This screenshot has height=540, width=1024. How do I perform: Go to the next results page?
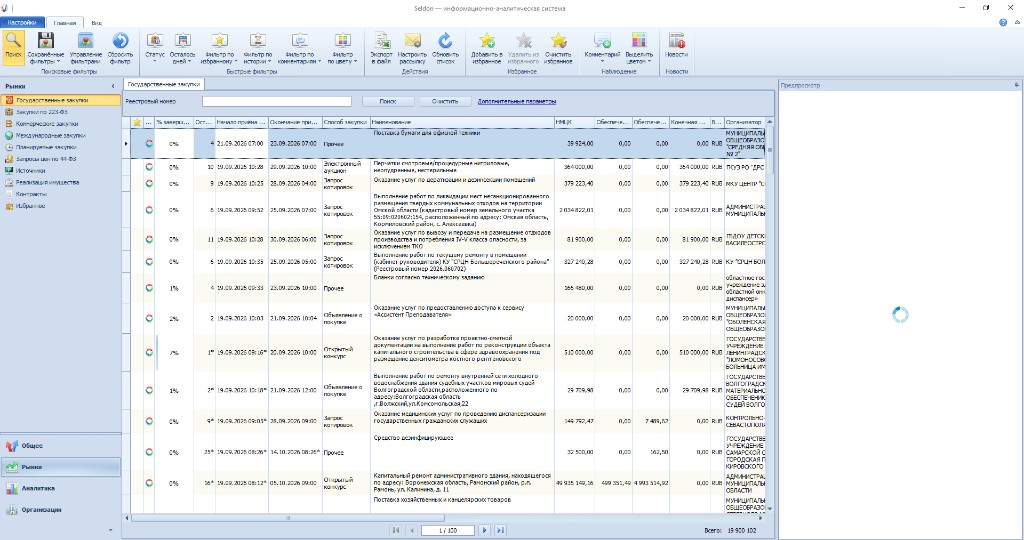point(485,530)
